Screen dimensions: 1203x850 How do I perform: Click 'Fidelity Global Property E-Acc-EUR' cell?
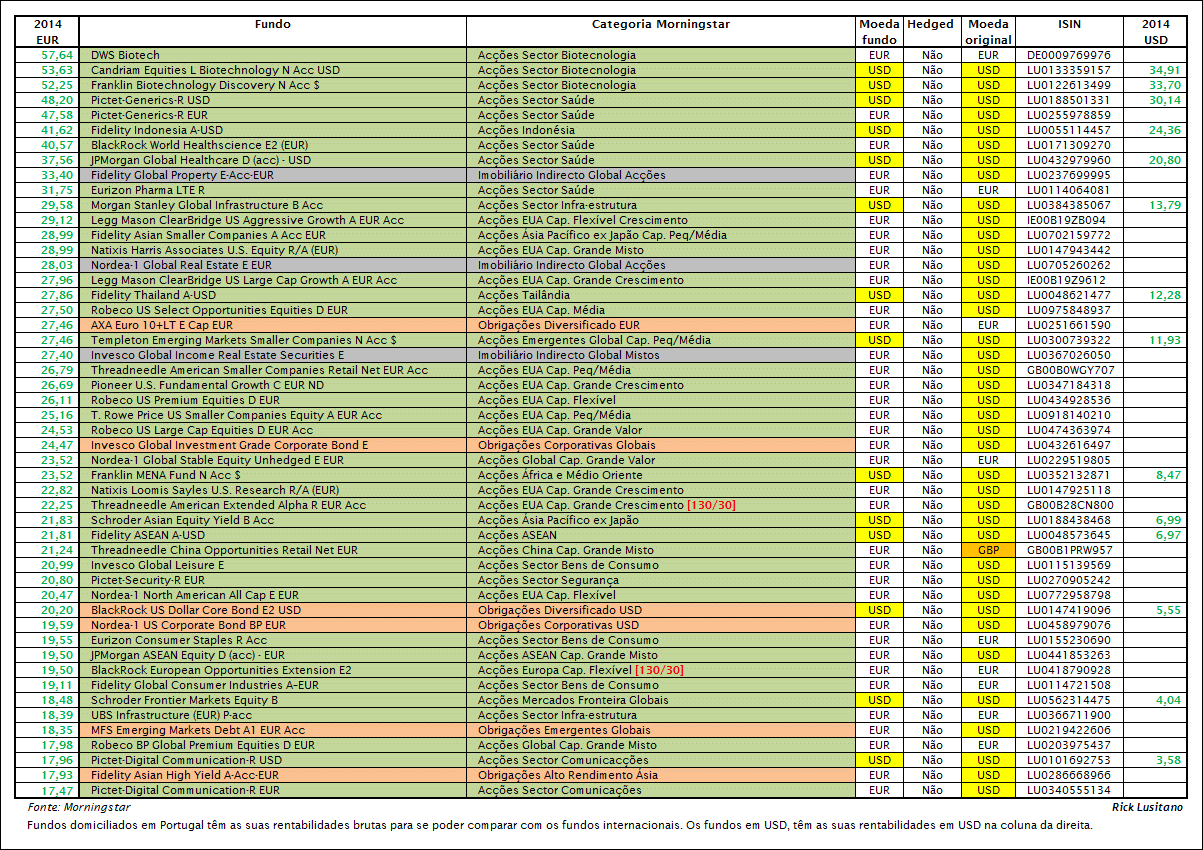point(273,175)
